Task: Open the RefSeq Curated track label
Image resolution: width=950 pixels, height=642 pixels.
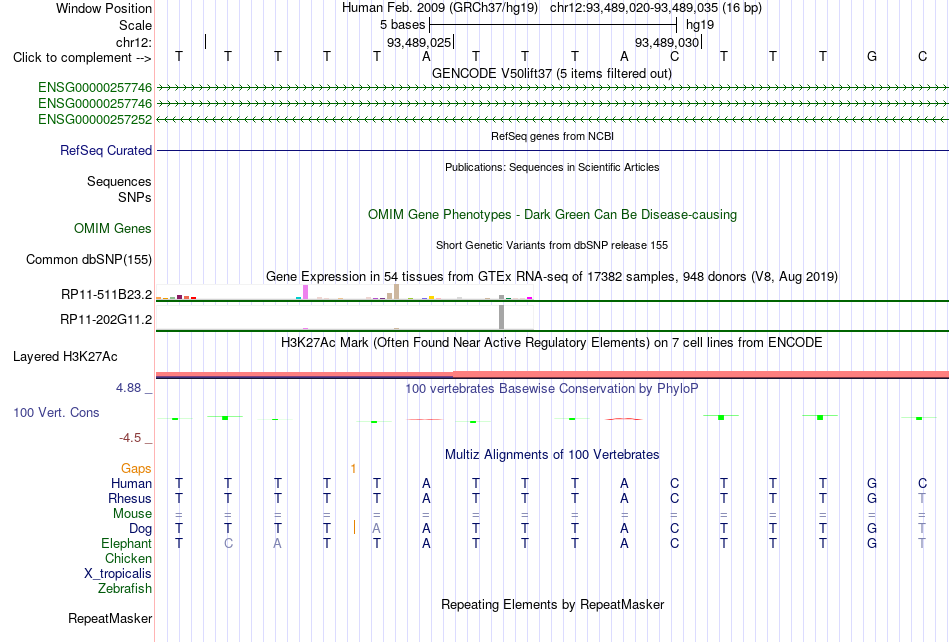Action: click(x=105, y=150)
